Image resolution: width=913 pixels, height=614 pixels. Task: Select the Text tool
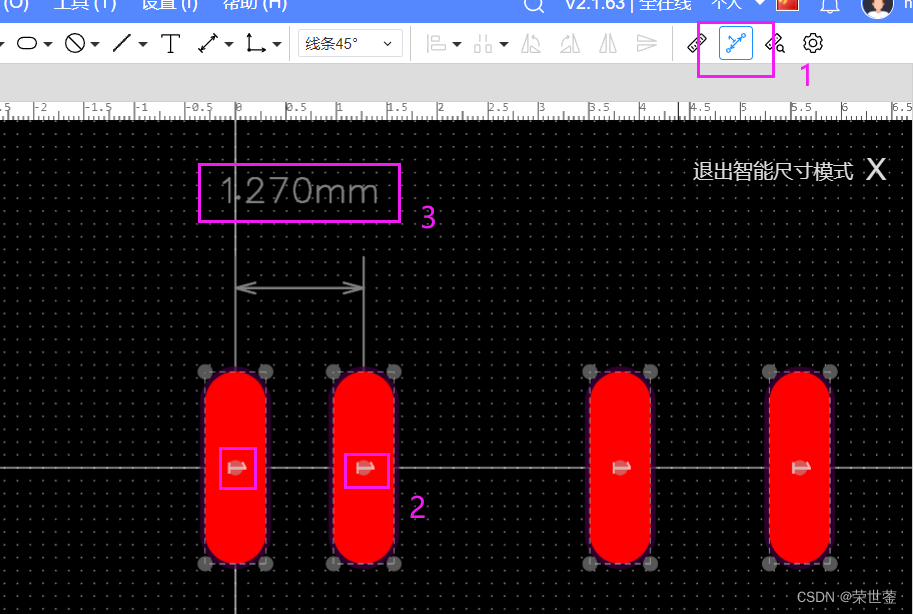coord(170,43)
